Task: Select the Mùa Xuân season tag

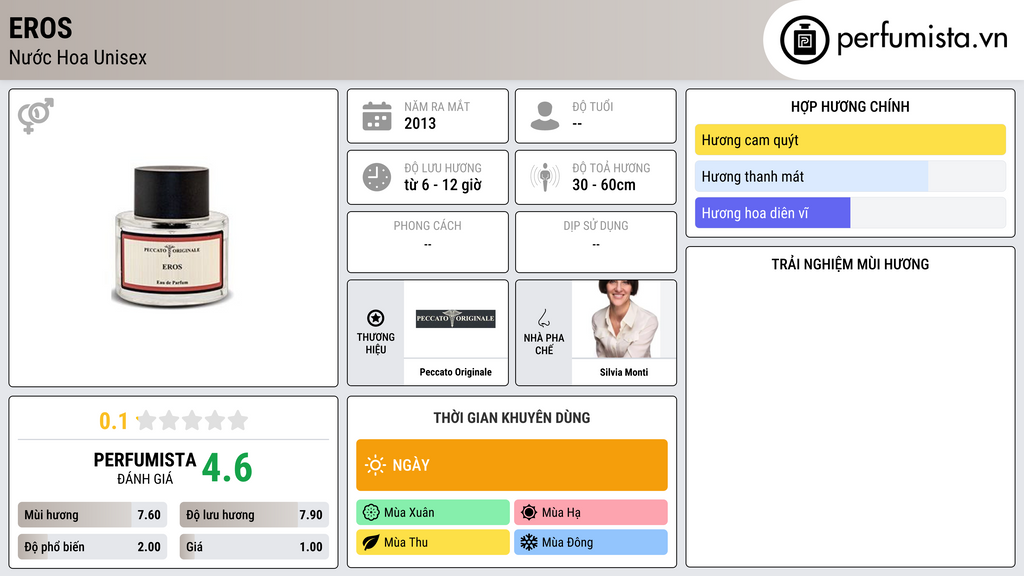Action: [433, 513]
